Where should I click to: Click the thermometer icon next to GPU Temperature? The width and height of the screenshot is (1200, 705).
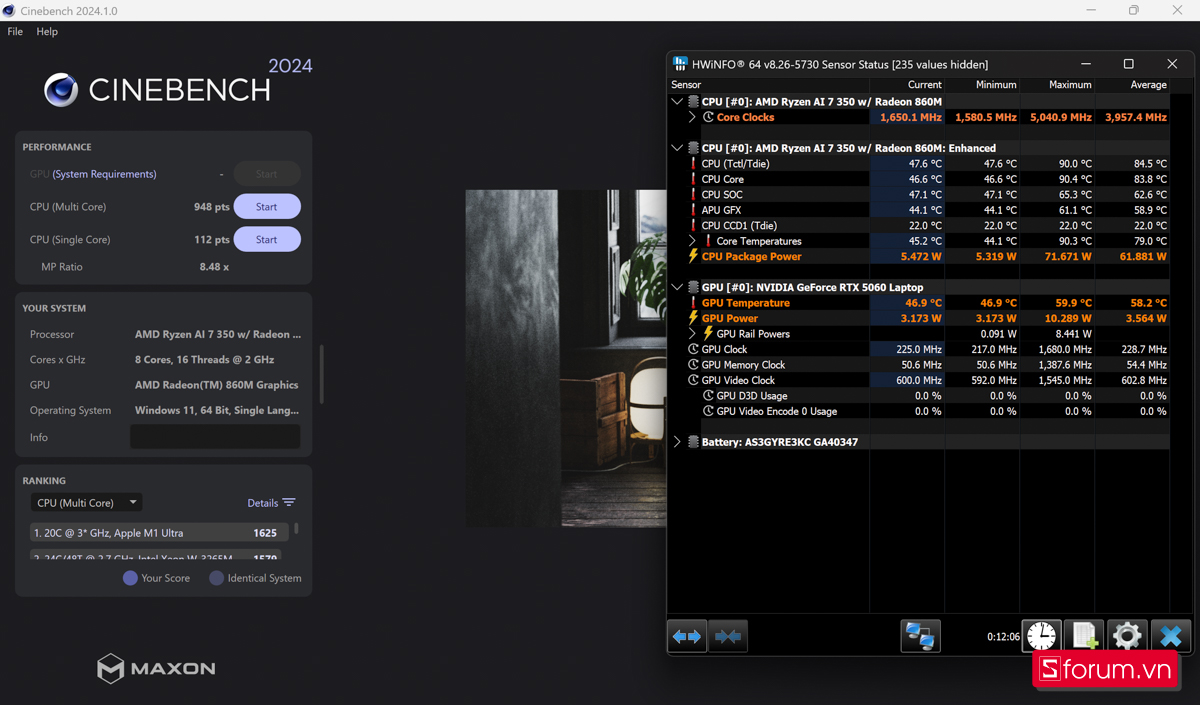pos(693,303)
